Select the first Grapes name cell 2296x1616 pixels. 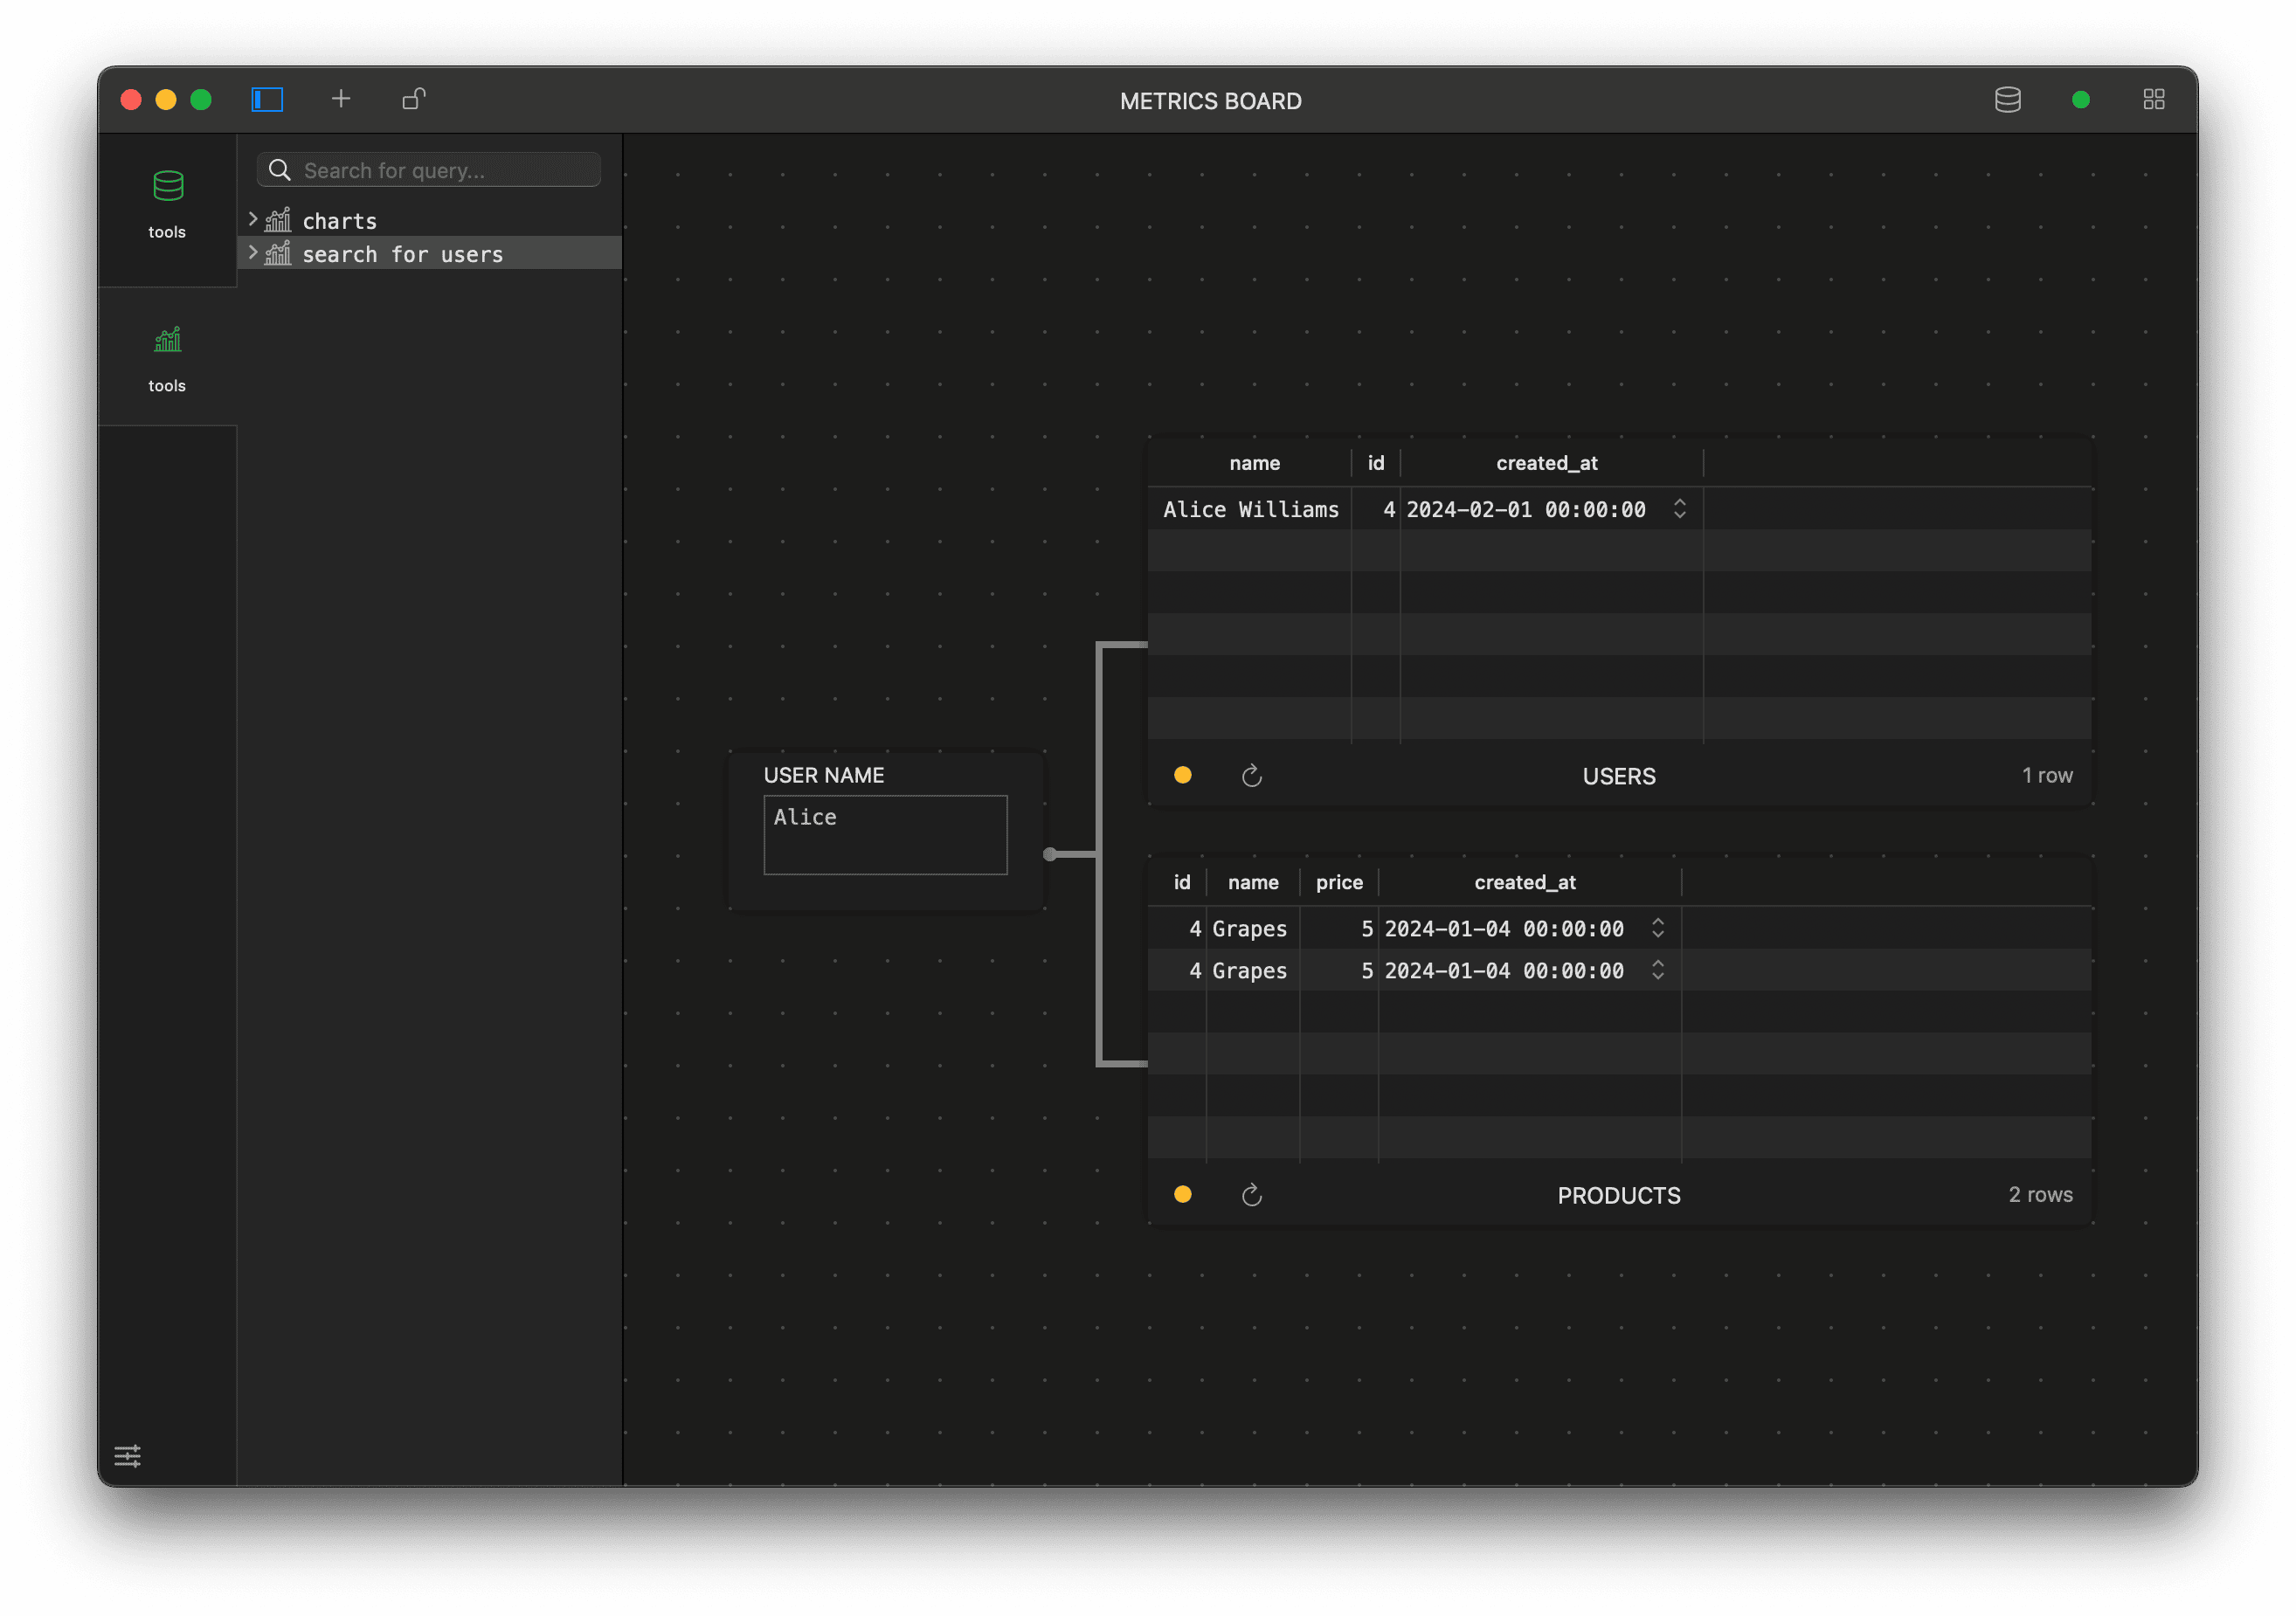1252,928
